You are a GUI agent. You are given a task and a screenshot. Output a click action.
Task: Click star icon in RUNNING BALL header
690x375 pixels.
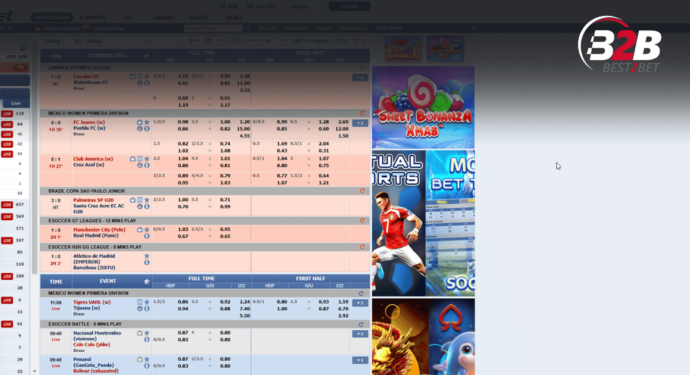pyautogui.click(x=147, y=56)
